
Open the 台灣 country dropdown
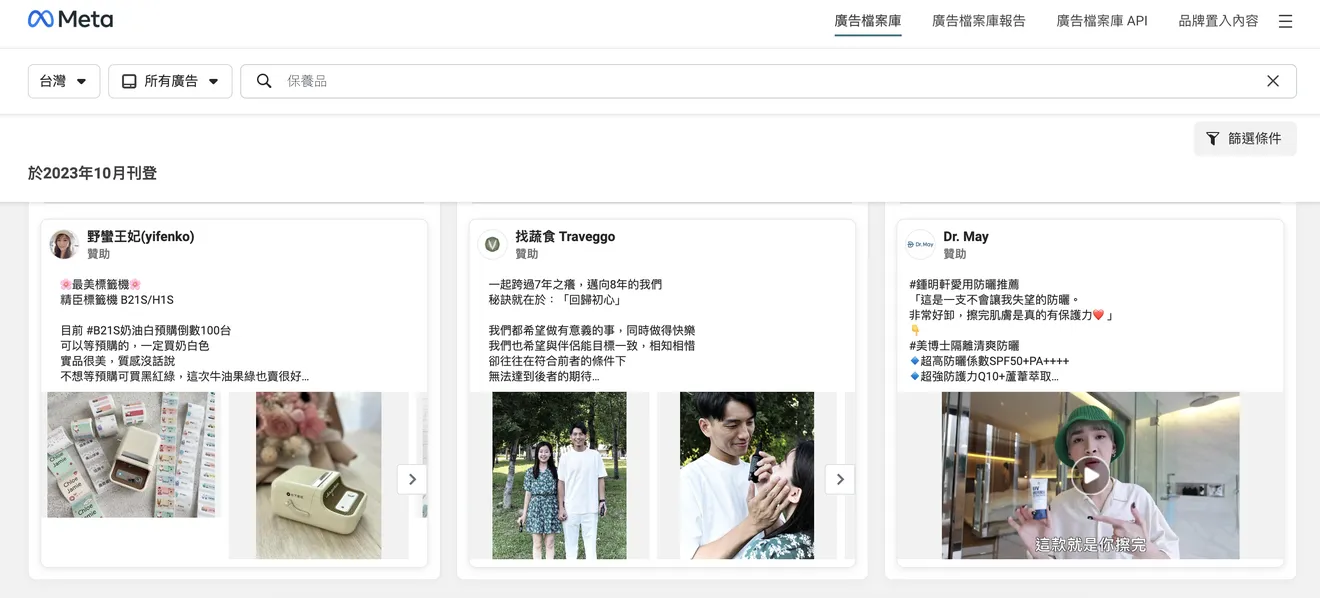[x=64, y=81]
